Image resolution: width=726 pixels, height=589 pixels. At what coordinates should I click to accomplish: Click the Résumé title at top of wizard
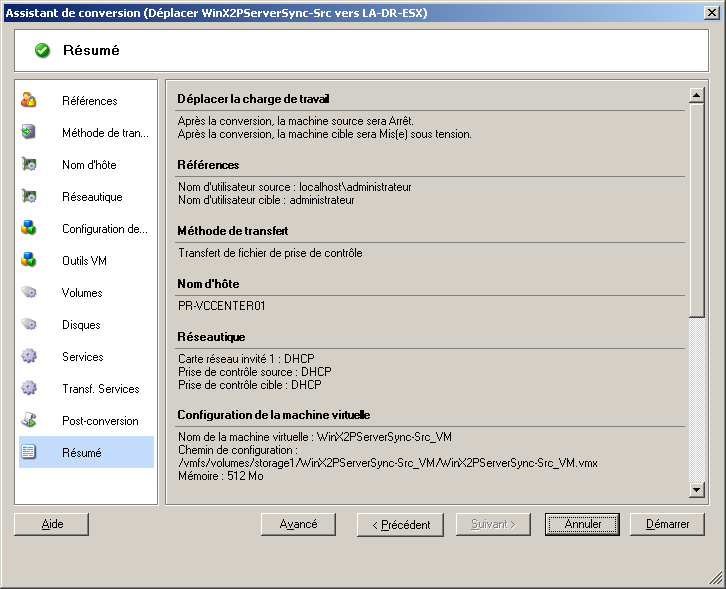tap(91, 50)
